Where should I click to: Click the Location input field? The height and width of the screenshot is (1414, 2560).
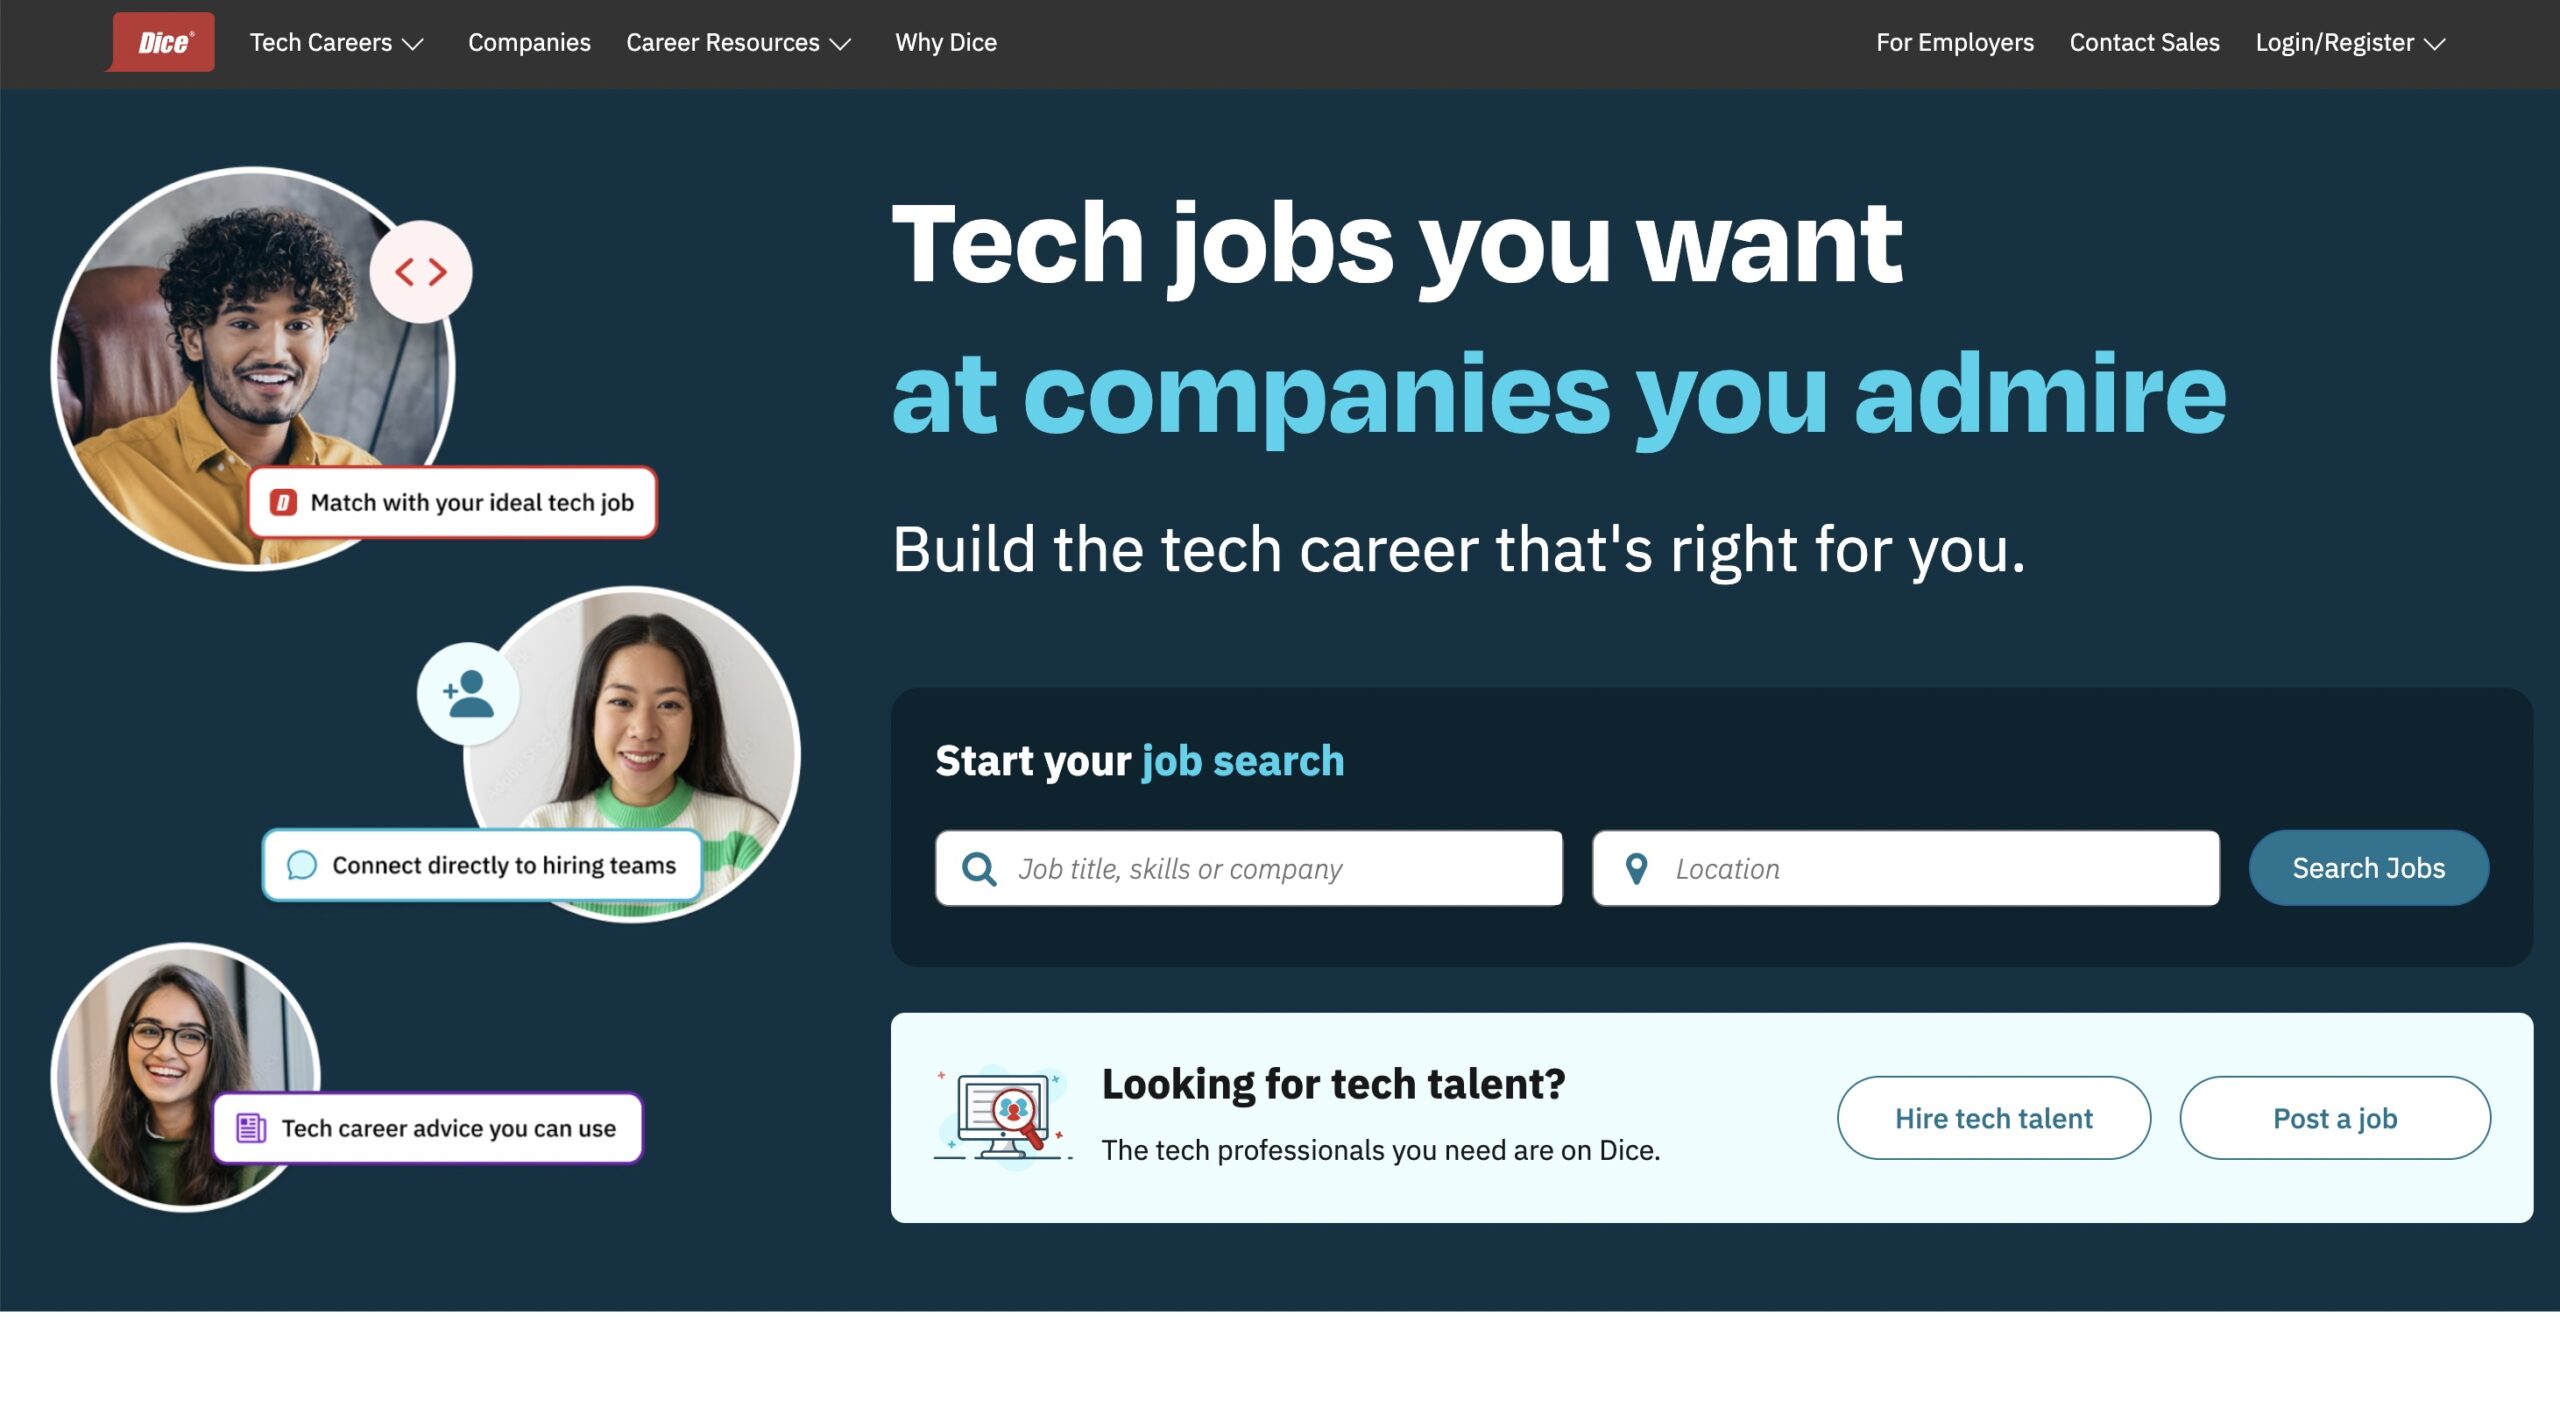coord(1904,867)
